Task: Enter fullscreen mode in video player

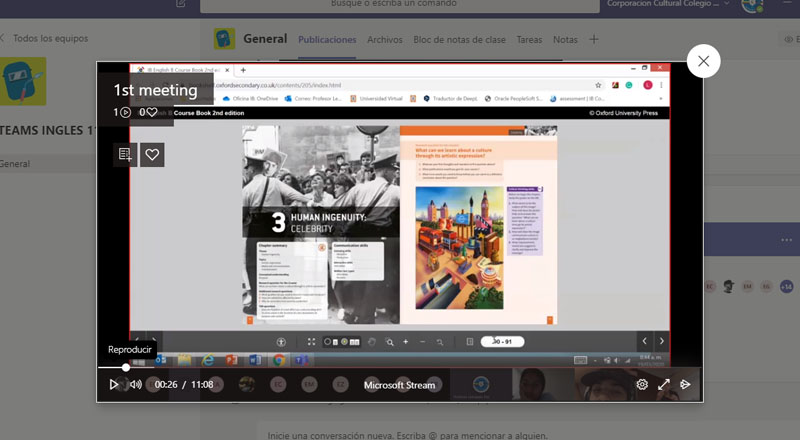Action: point(664,384)
